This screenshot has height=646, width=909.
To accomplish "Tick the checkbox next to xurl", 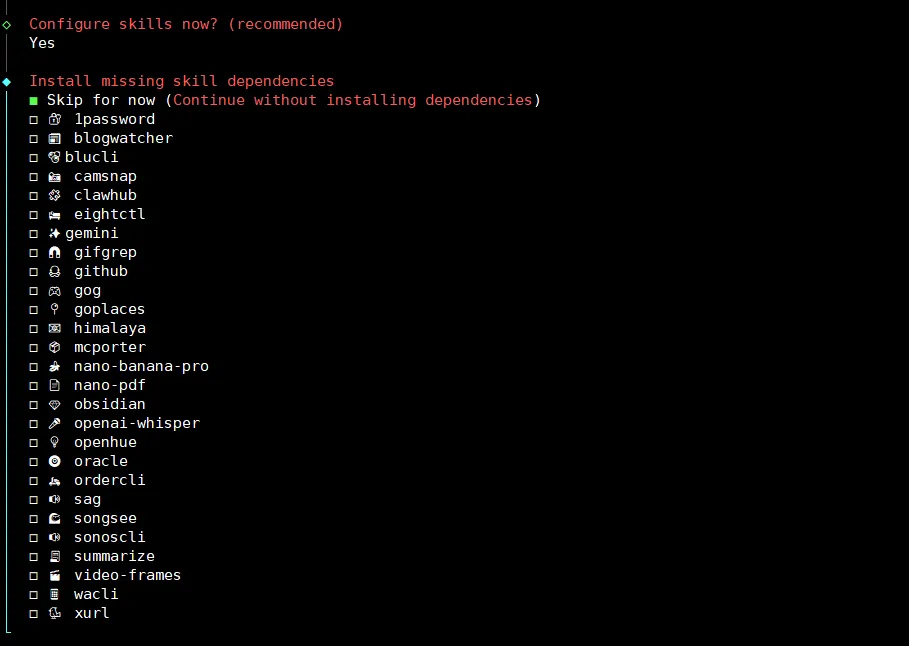I will (x=33, y=613).
